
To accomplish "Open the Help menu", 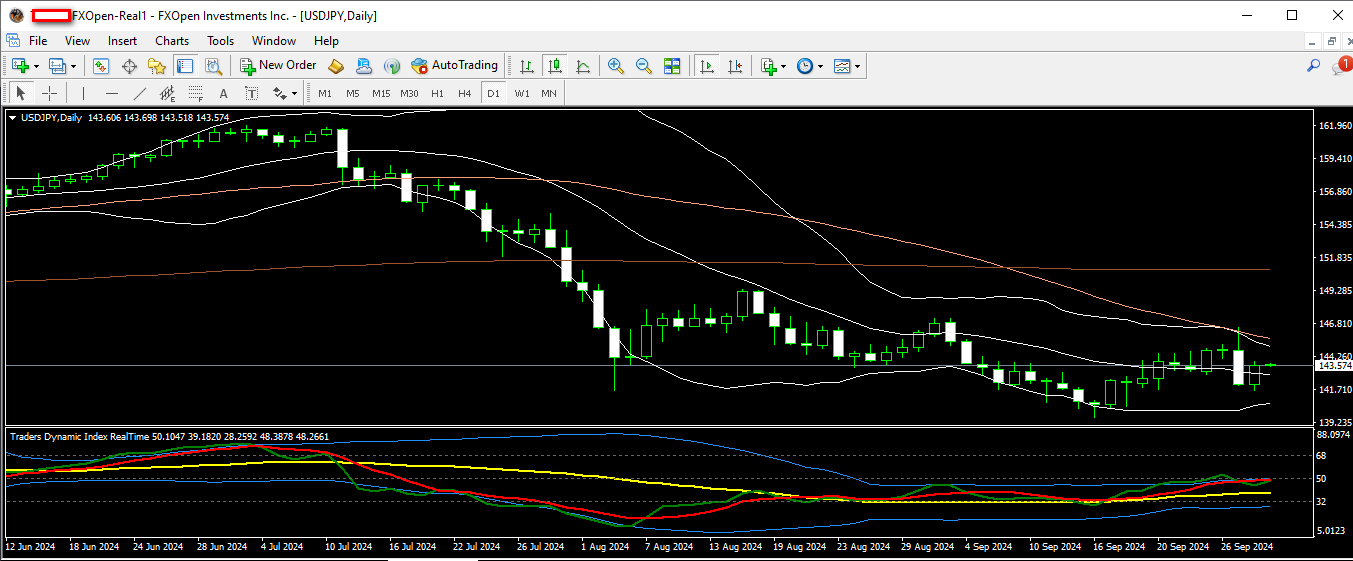I will coord(326,41).
